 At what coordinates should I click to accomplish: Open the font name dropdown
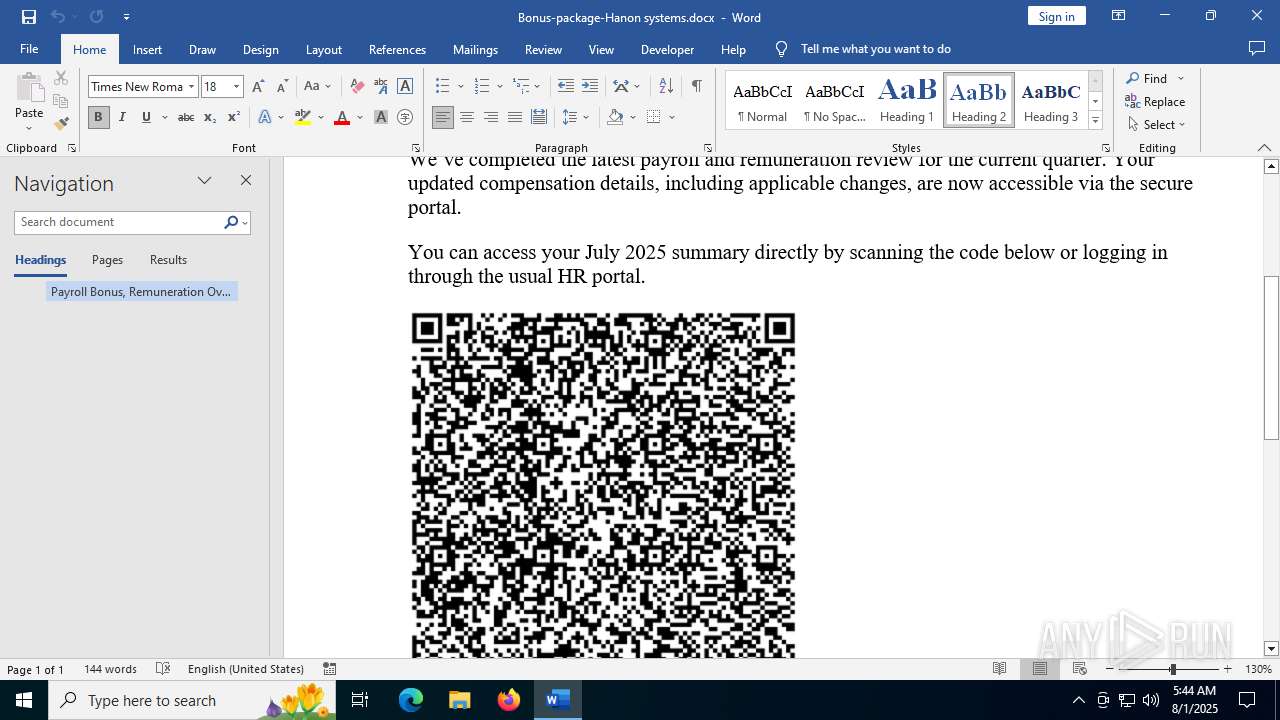191,86
